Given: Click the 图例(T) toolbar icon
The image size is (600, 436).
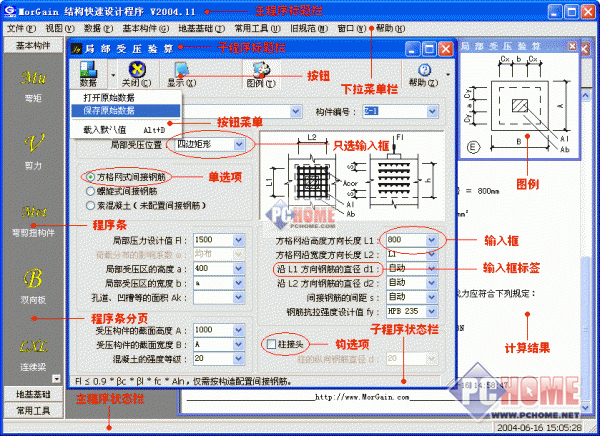Looking at the screenshot, I should point(261,73).
